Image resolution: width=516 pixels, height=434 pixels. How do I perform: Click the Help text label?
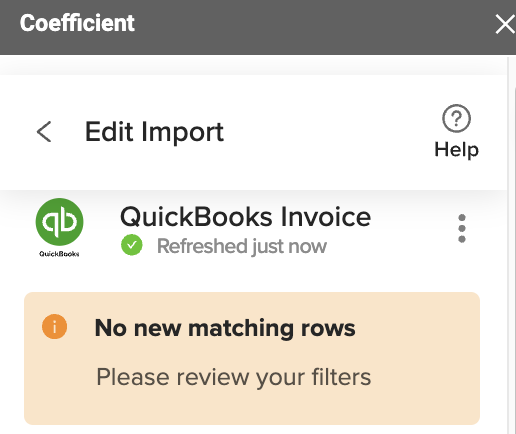(x=456, y=149)
